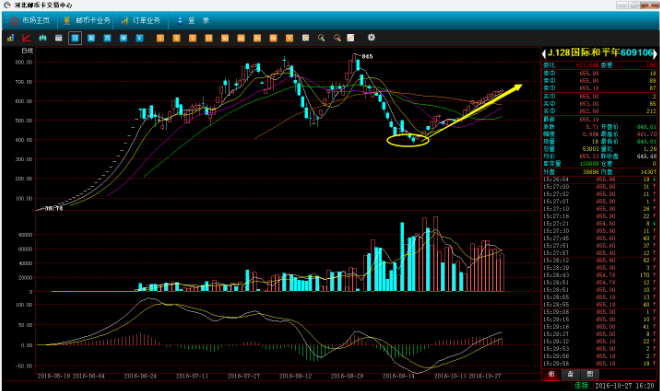660x391 pixels.
Task: Open the drawing pencil tool icon
Action: [x=351, y=38]
